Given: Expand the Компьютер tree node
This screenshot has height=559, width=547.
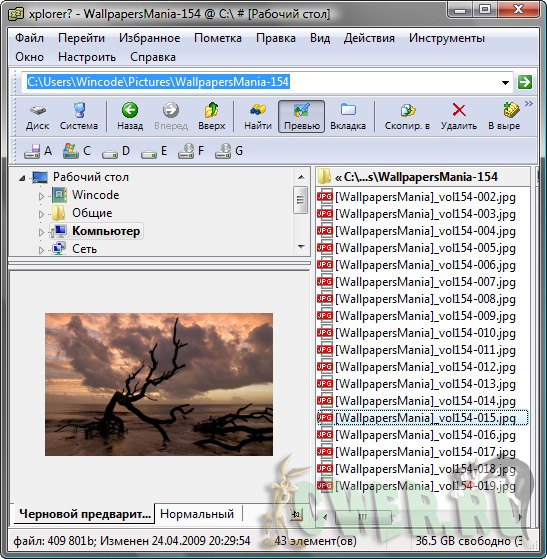Looking at the screenshot, I should pos(41,232).
